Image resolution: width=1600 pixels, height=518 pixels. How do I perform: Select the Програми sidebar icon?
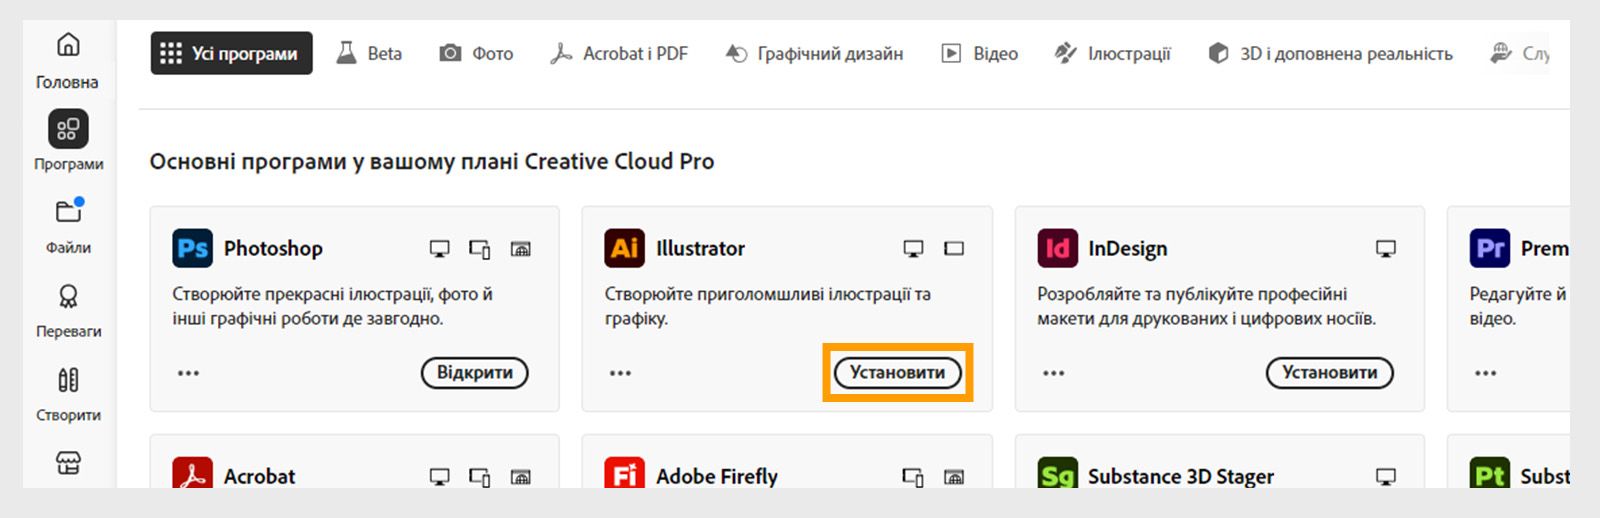tap(68, 129)
